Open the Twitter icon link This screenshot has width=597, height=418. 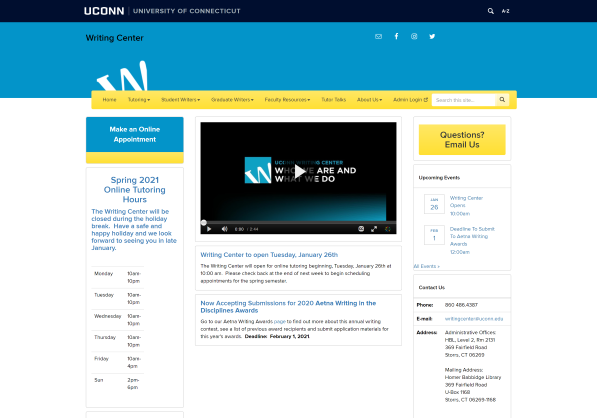[x=432, y=37]
